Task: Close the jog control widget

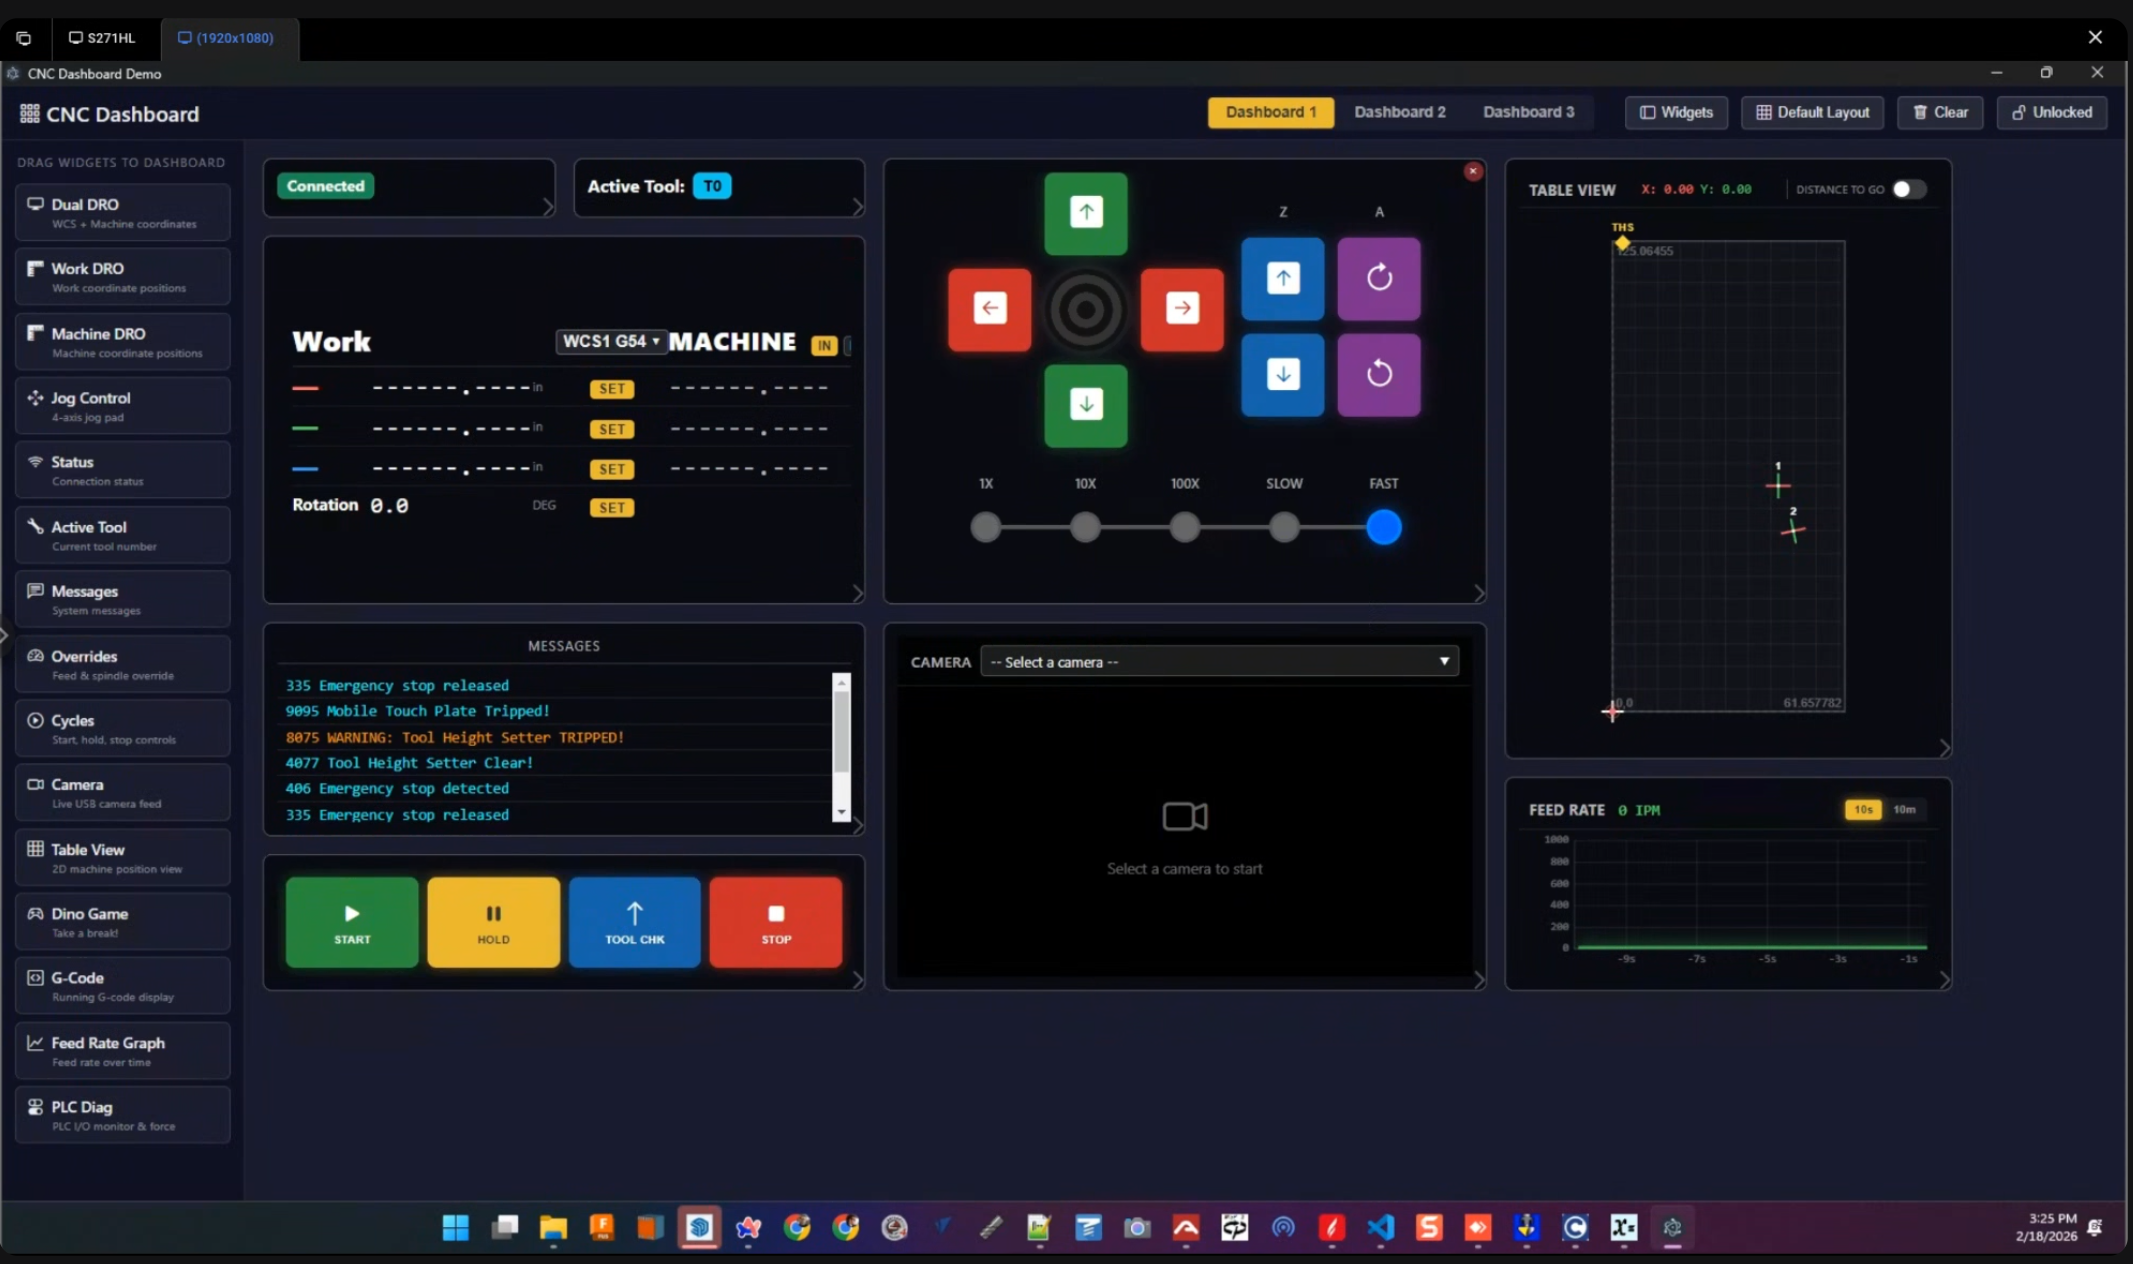Action: pos(1472,172)
